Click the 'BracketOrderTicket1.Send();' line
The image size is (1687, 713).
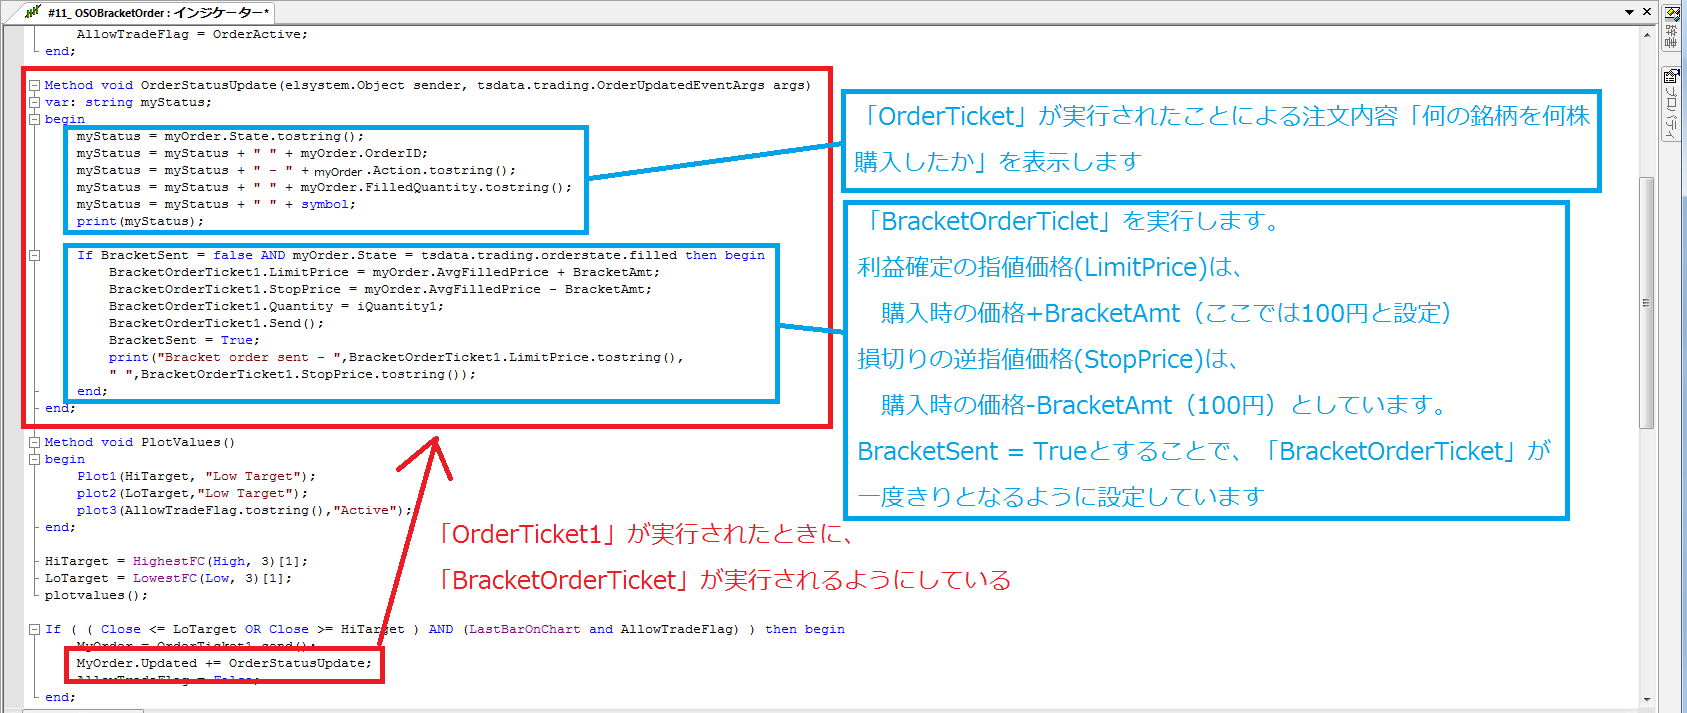tap(216, 323)
